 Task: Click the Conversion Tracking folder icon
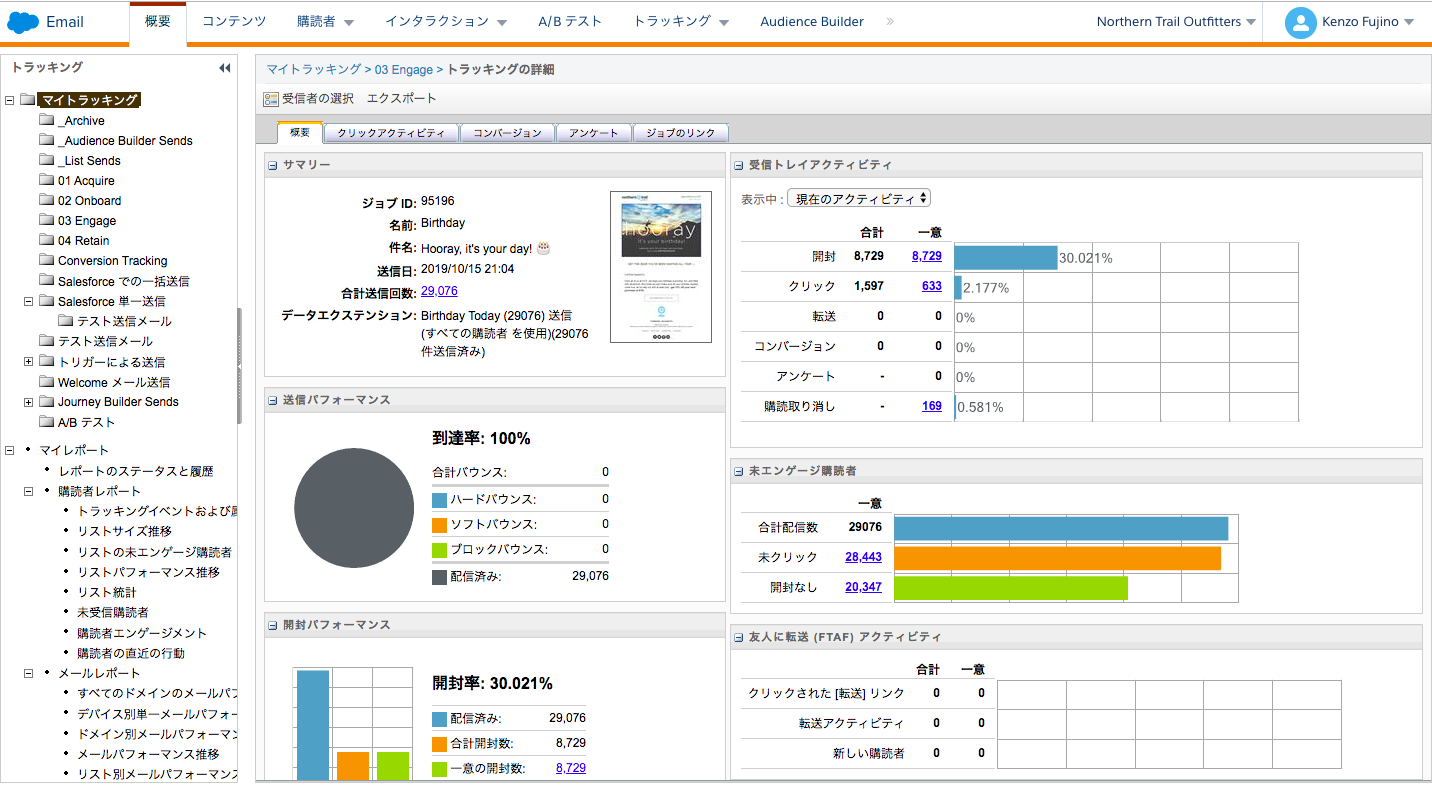(47, 260)
